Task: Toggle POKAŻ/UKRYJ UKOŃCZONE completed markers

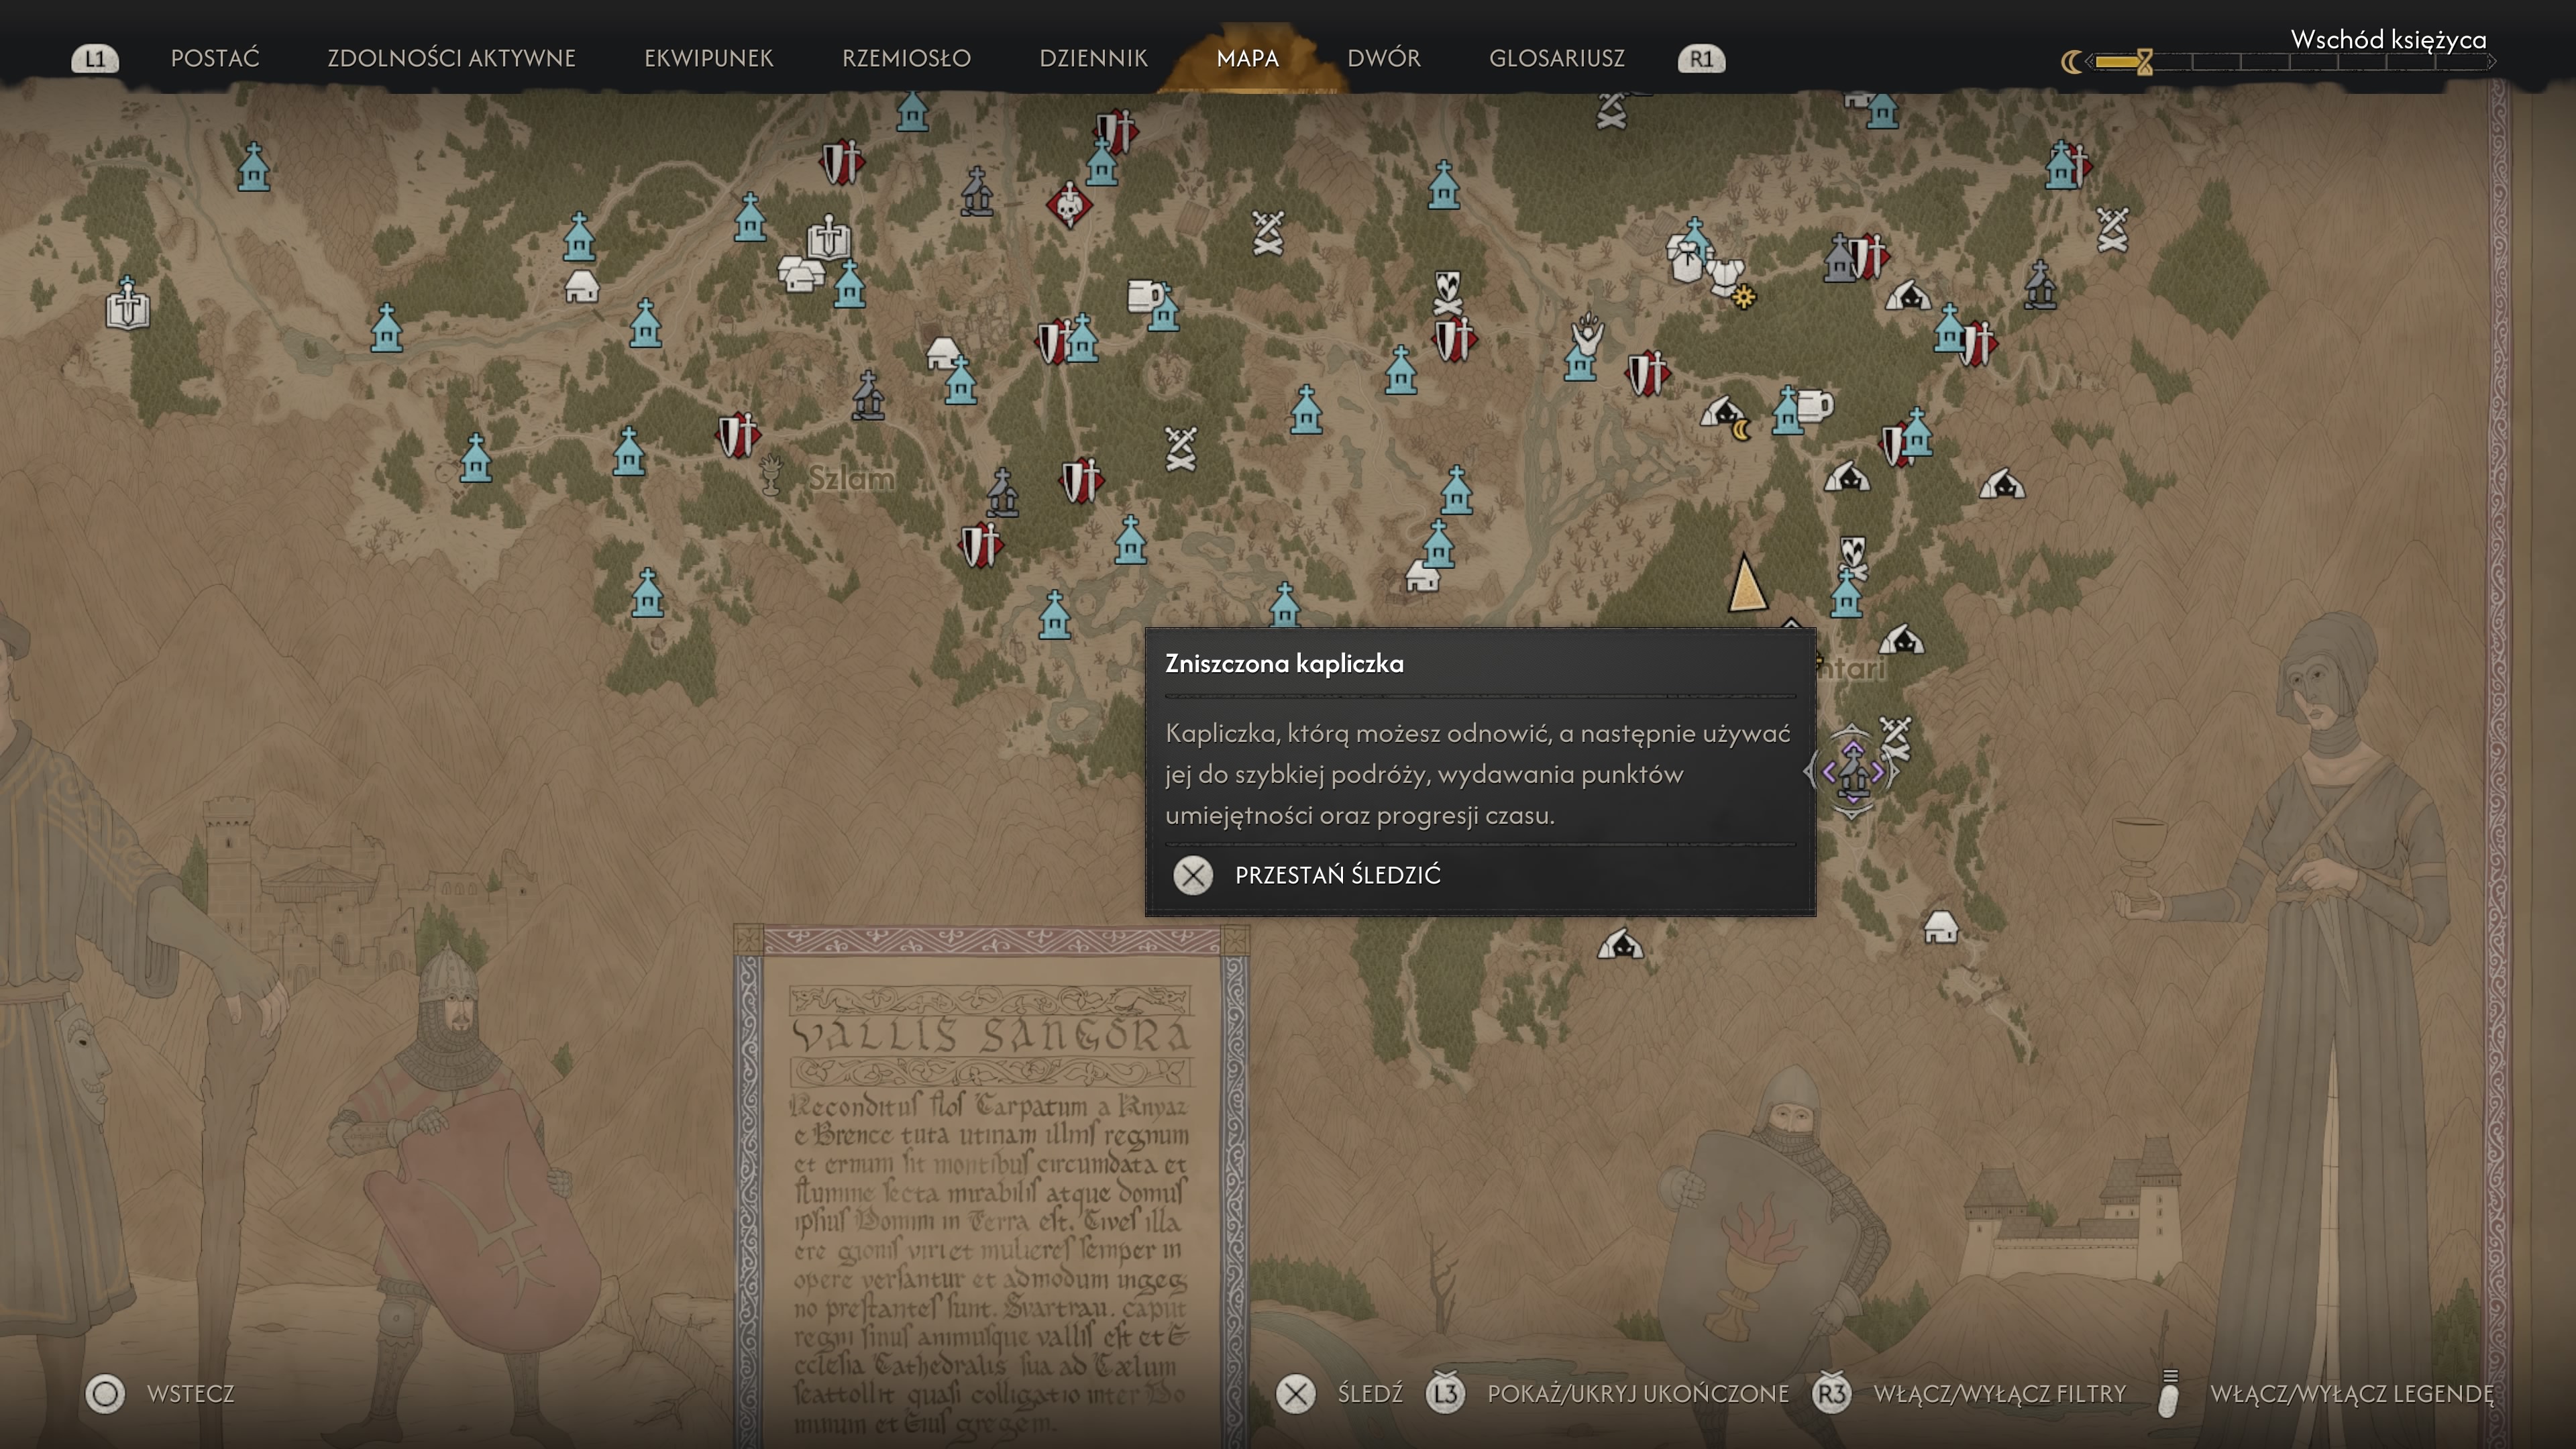Action: (1607, 1393)
